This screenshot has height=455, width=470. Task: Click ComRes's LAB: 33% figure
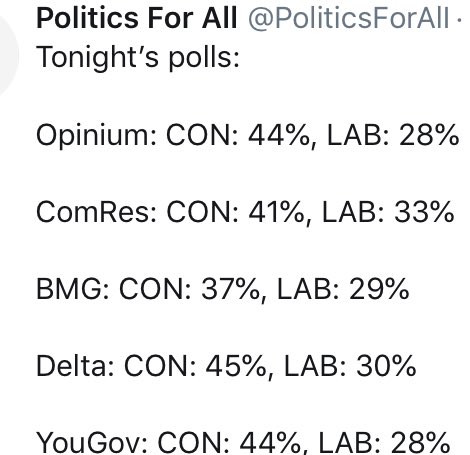tap(388, 212)
